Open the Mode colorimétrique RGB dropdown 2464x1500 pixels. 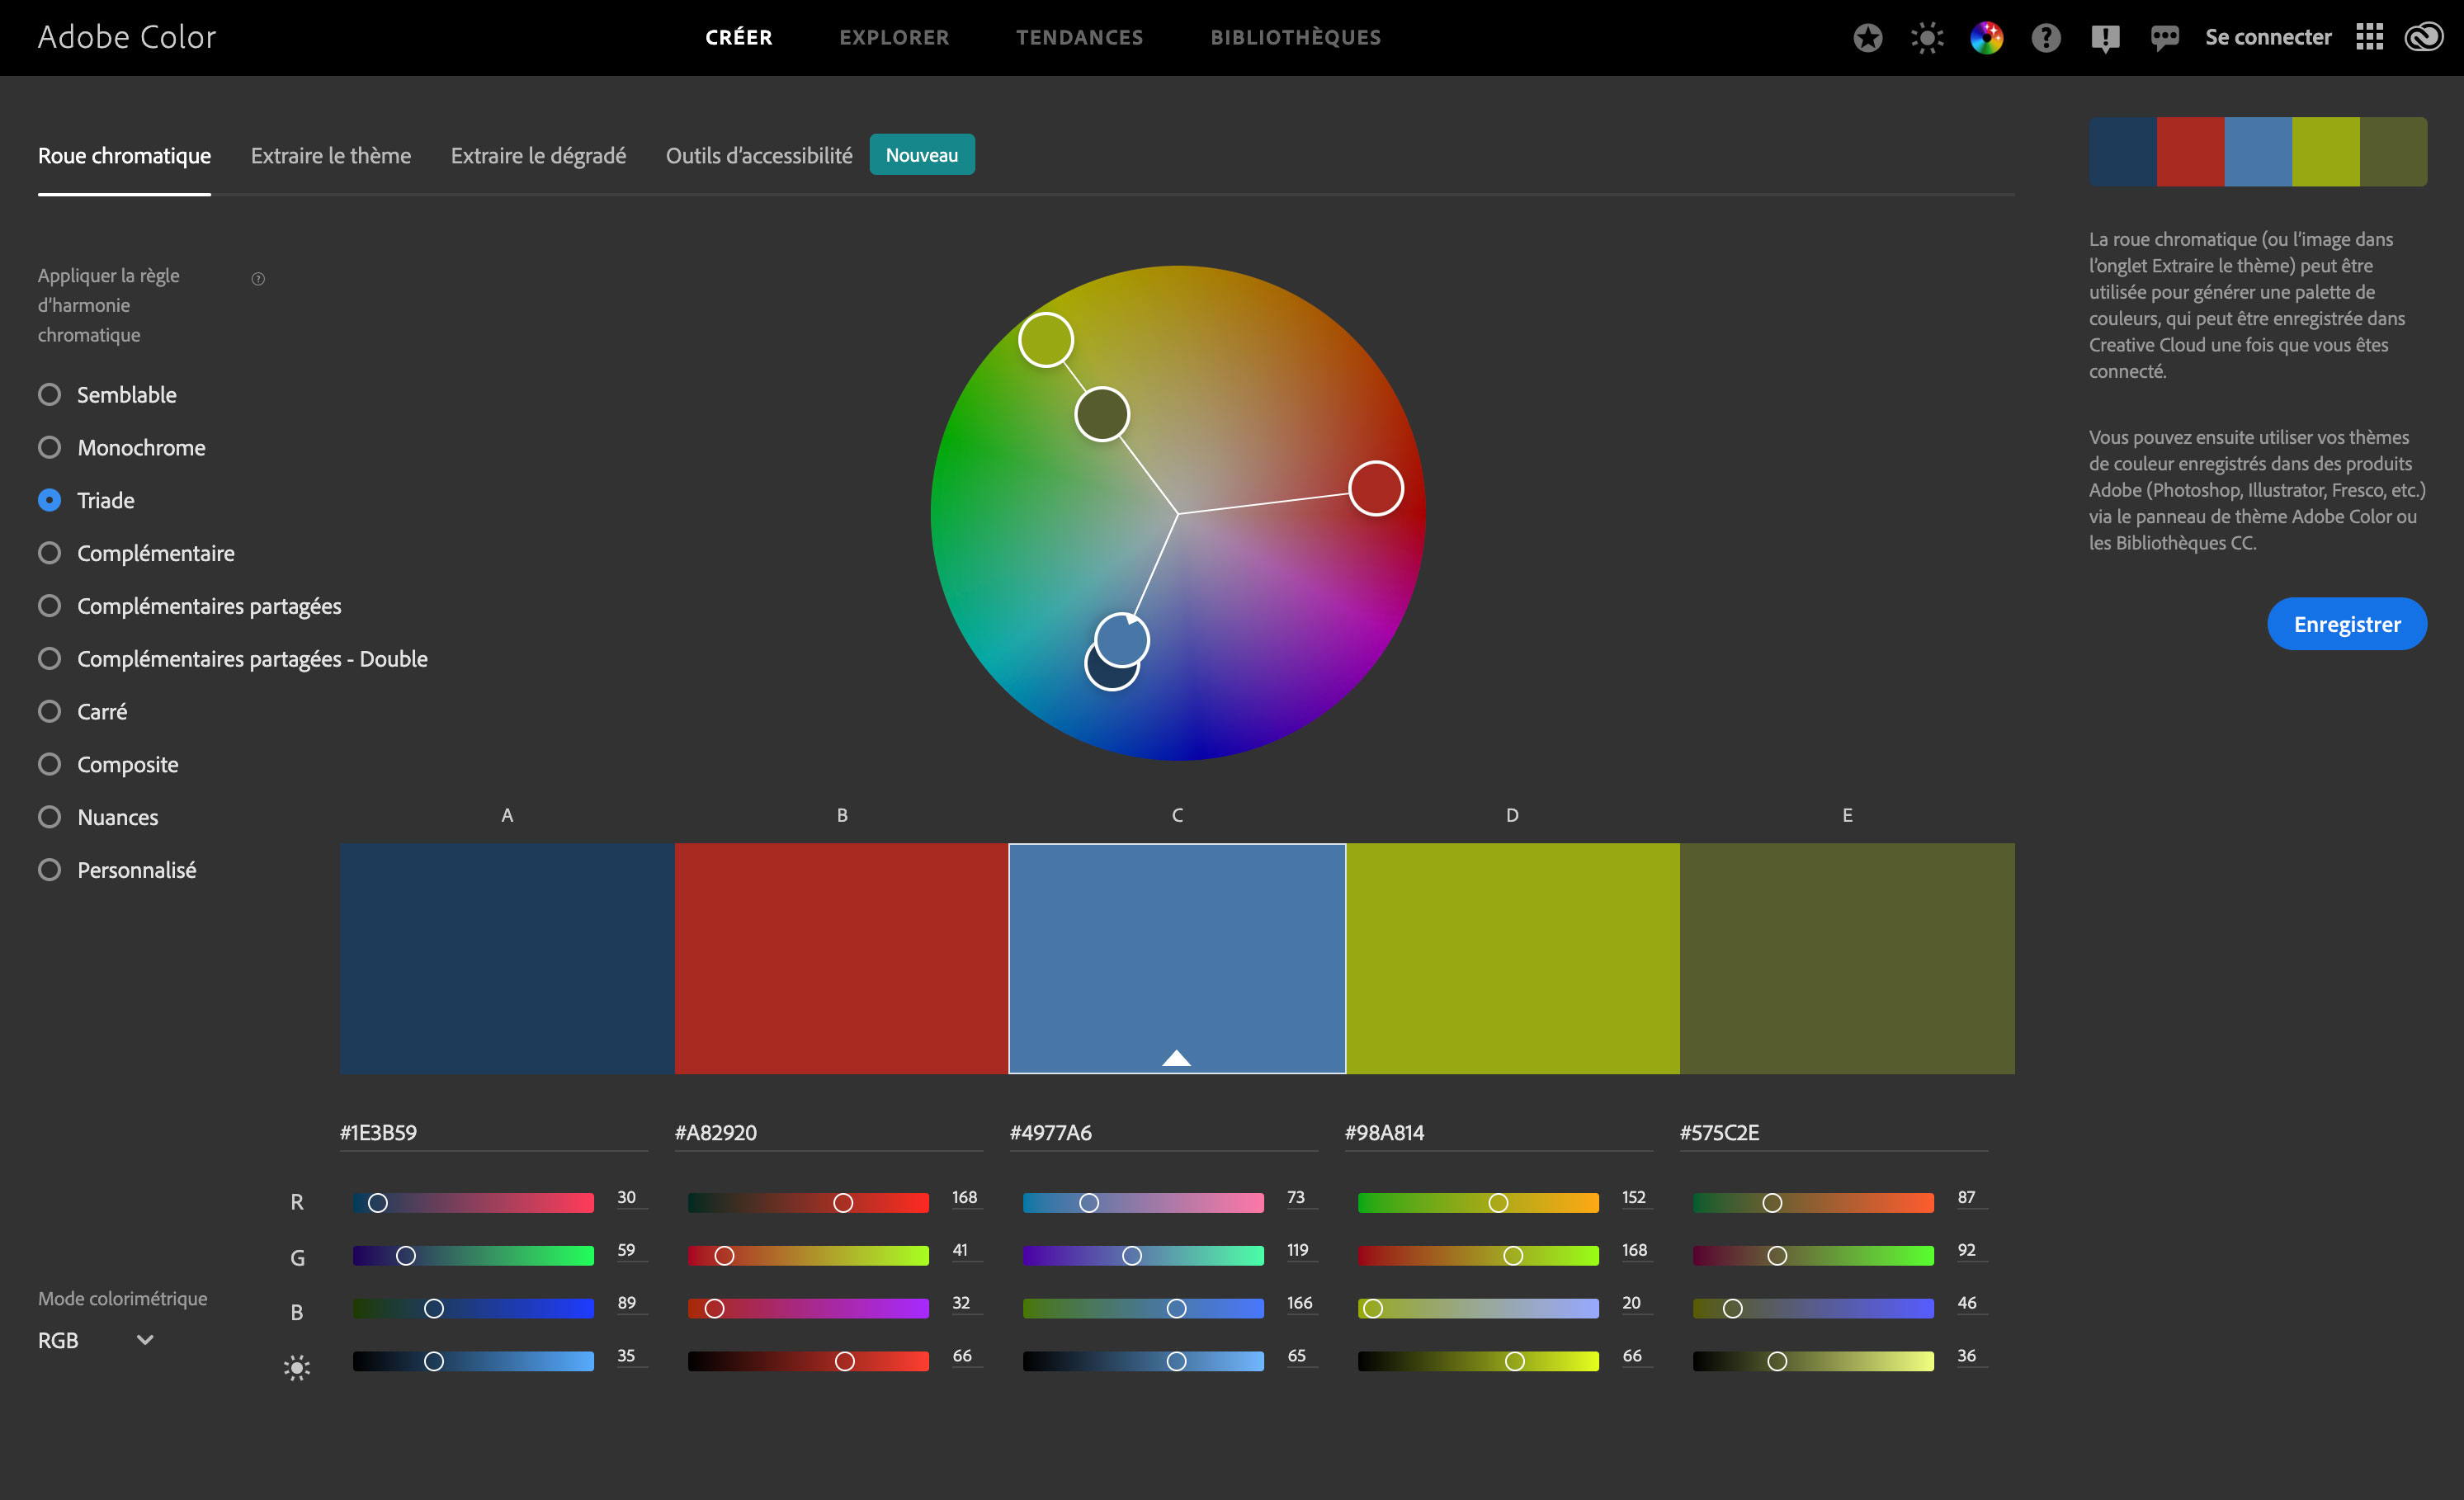[96, 1340]
